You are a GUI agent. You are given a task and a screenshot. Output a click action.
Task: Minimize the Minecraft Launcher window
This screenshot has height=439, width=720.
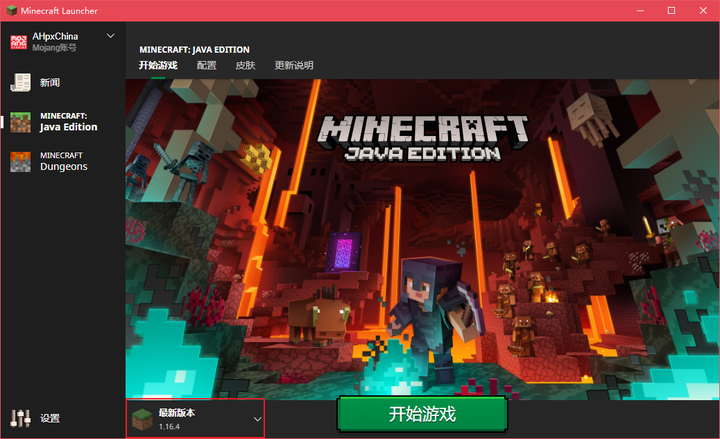point(640,11)
